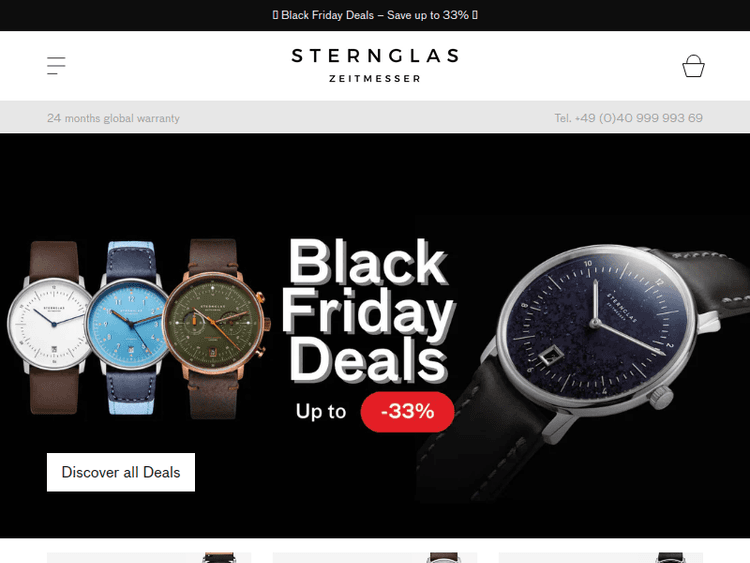
Task: Open the first product card below hero
Action: [149, 557]
